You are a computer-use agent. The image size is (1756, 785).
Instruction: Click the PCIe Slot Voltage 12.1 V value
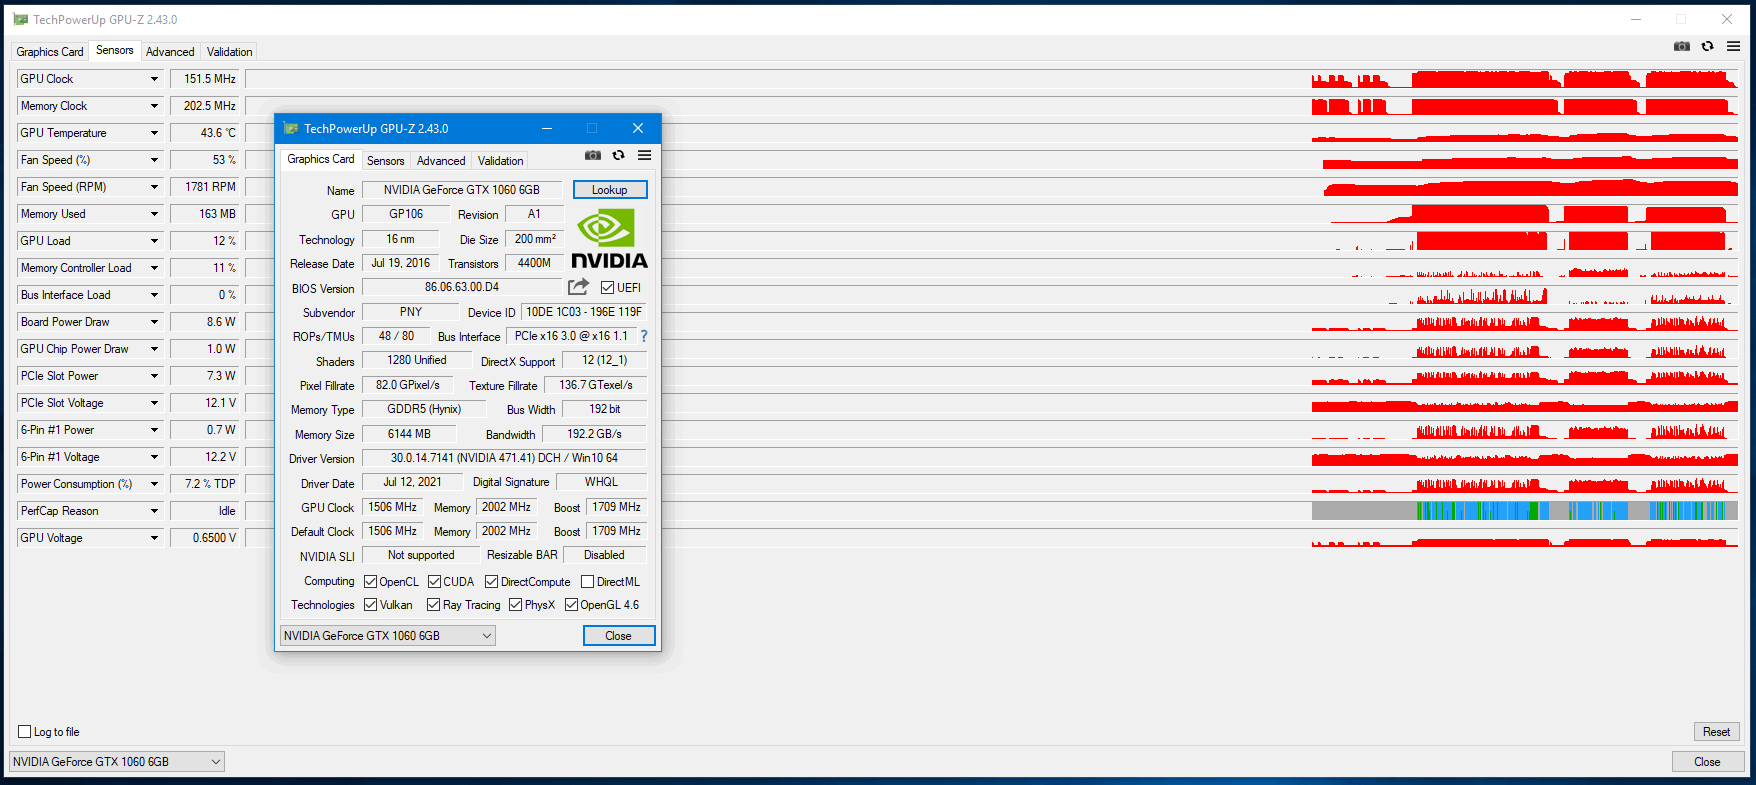(205, 403)
